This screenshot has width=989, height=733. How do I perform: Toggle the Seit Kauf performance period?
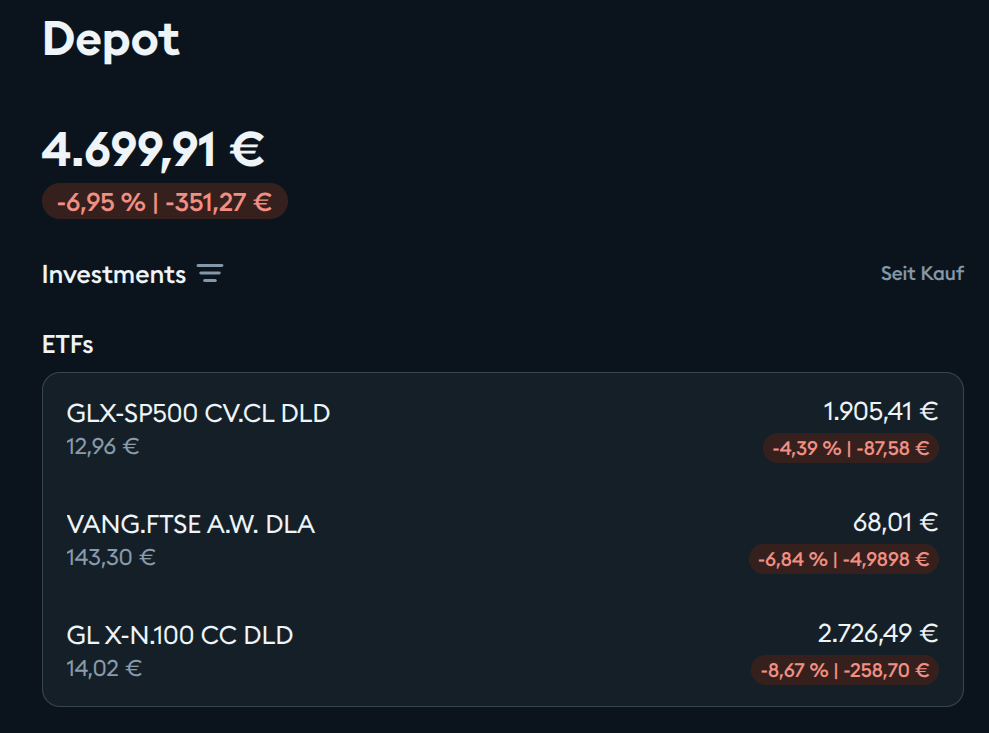922,273
